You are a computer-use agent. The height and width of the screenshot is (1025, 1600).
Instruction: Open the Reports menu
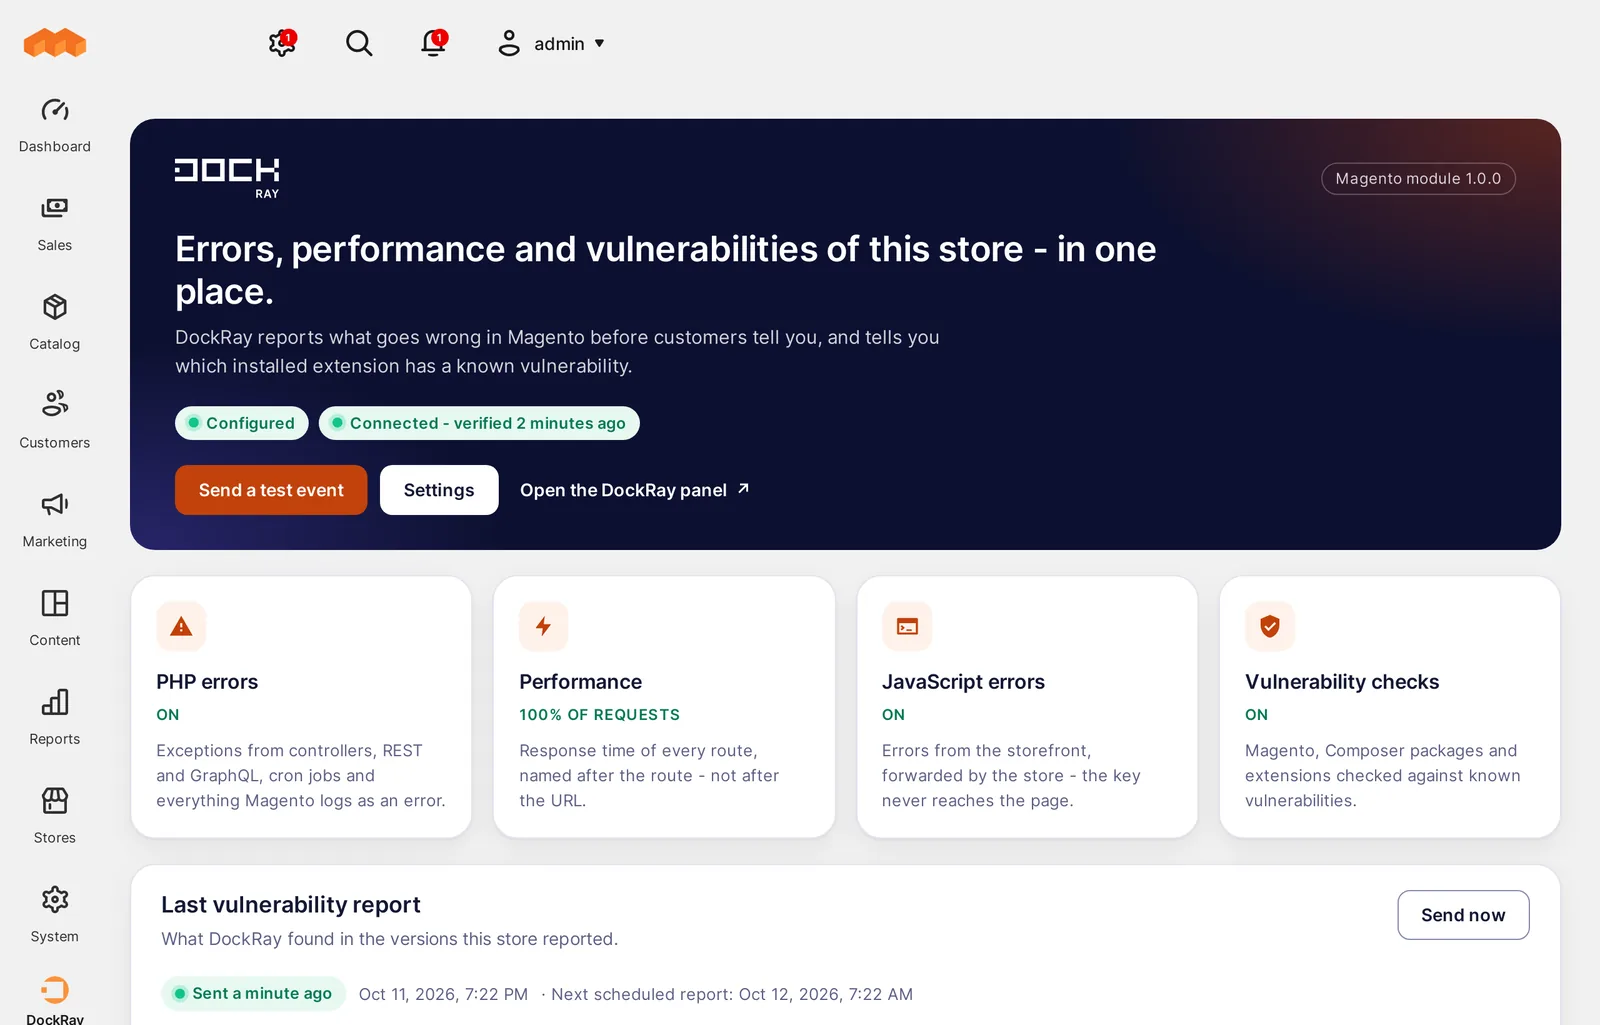click(55, 718)
